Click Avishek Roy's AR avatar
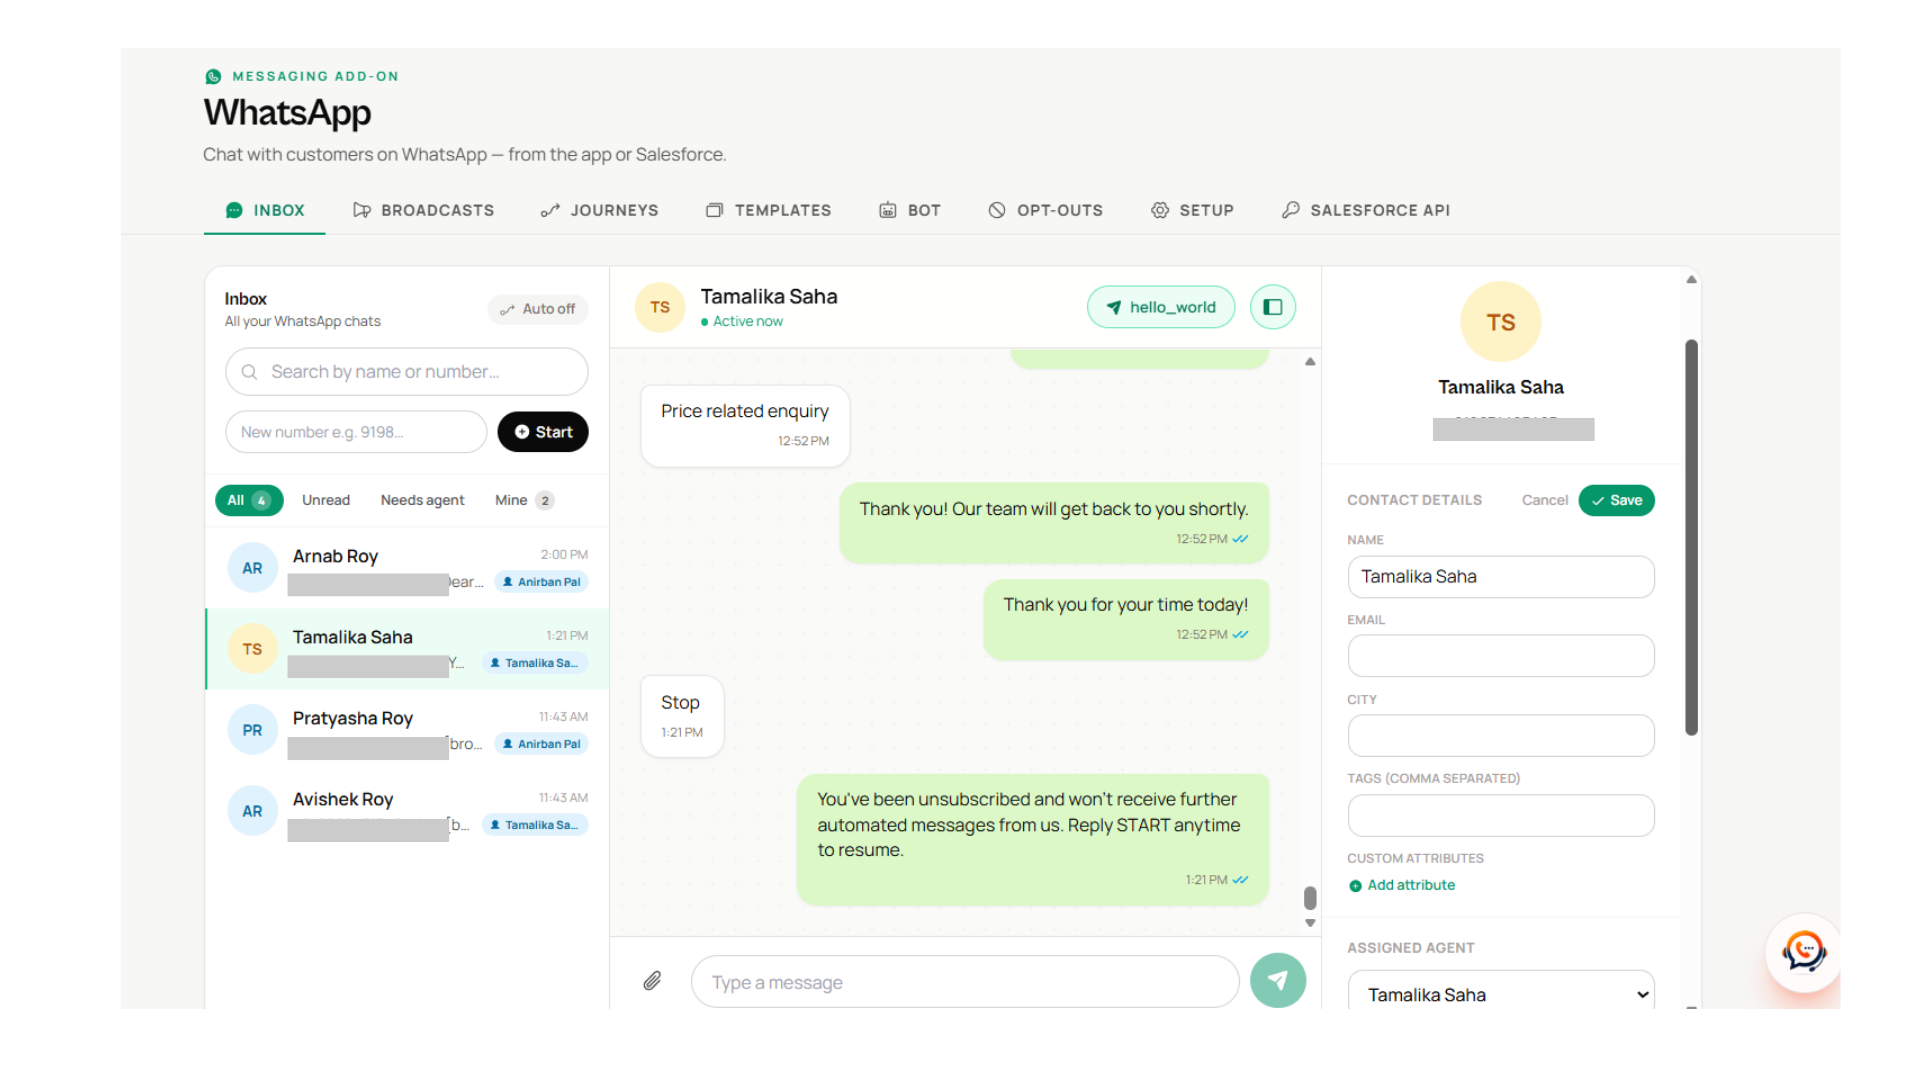Screen dimensions: 1920x1080 (252, 811)
